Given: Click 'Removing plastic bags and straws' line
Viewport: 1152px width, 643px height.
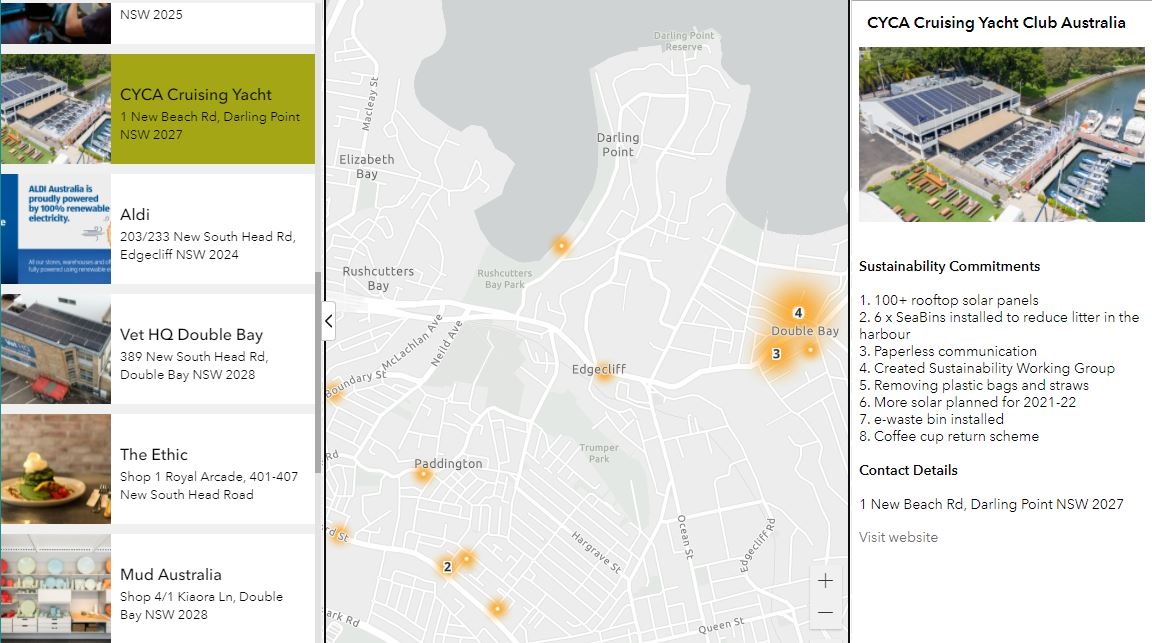Looking at the screenshot, I should [x=974, y=385].
